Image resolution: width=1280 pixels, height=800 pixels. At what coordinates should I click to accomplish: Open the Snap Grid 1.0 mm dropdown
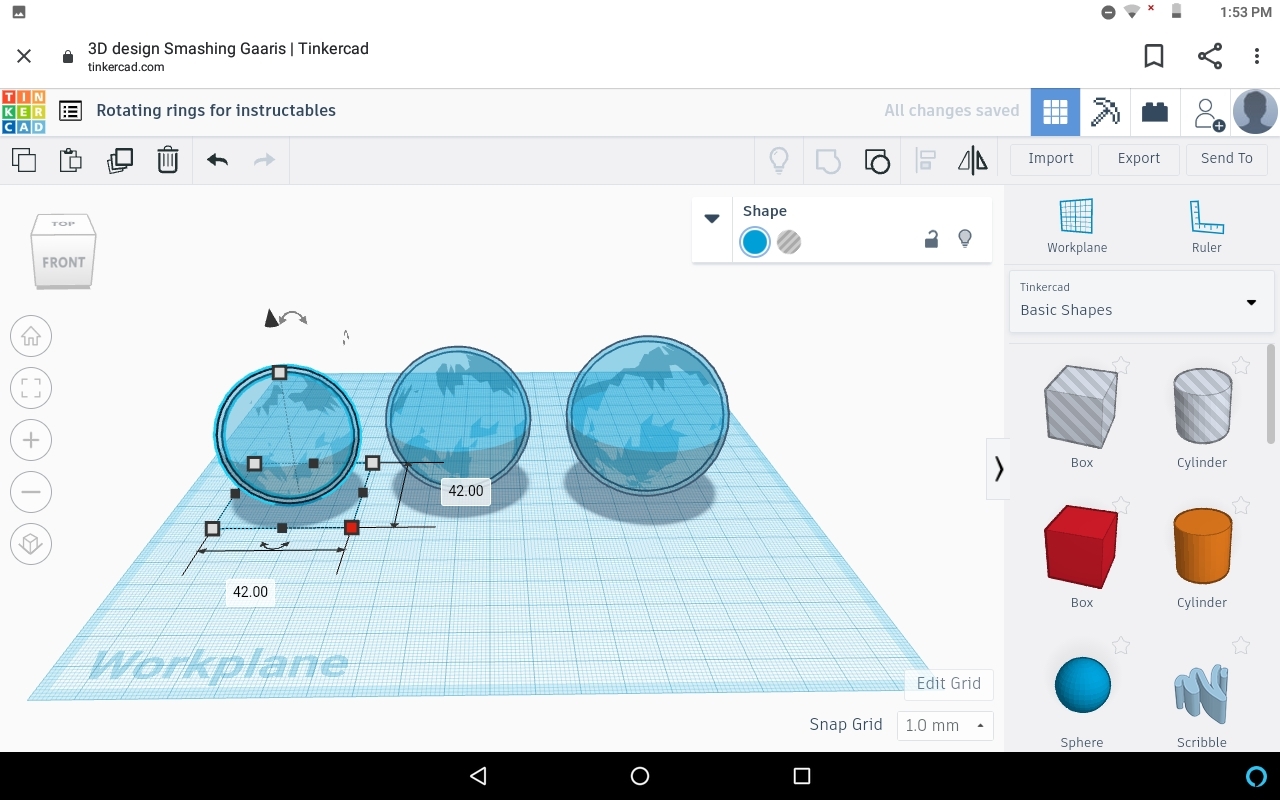point(945,726)
